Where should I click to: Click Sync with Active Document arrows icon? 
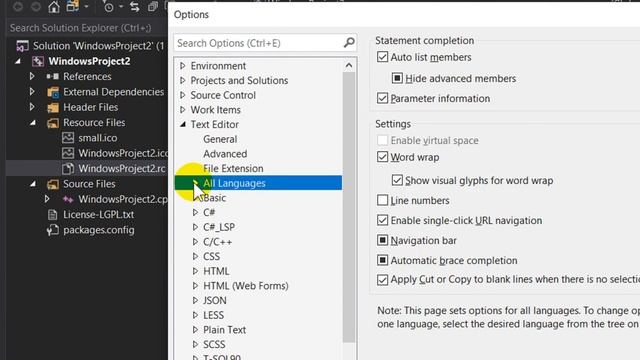[135, 7]
